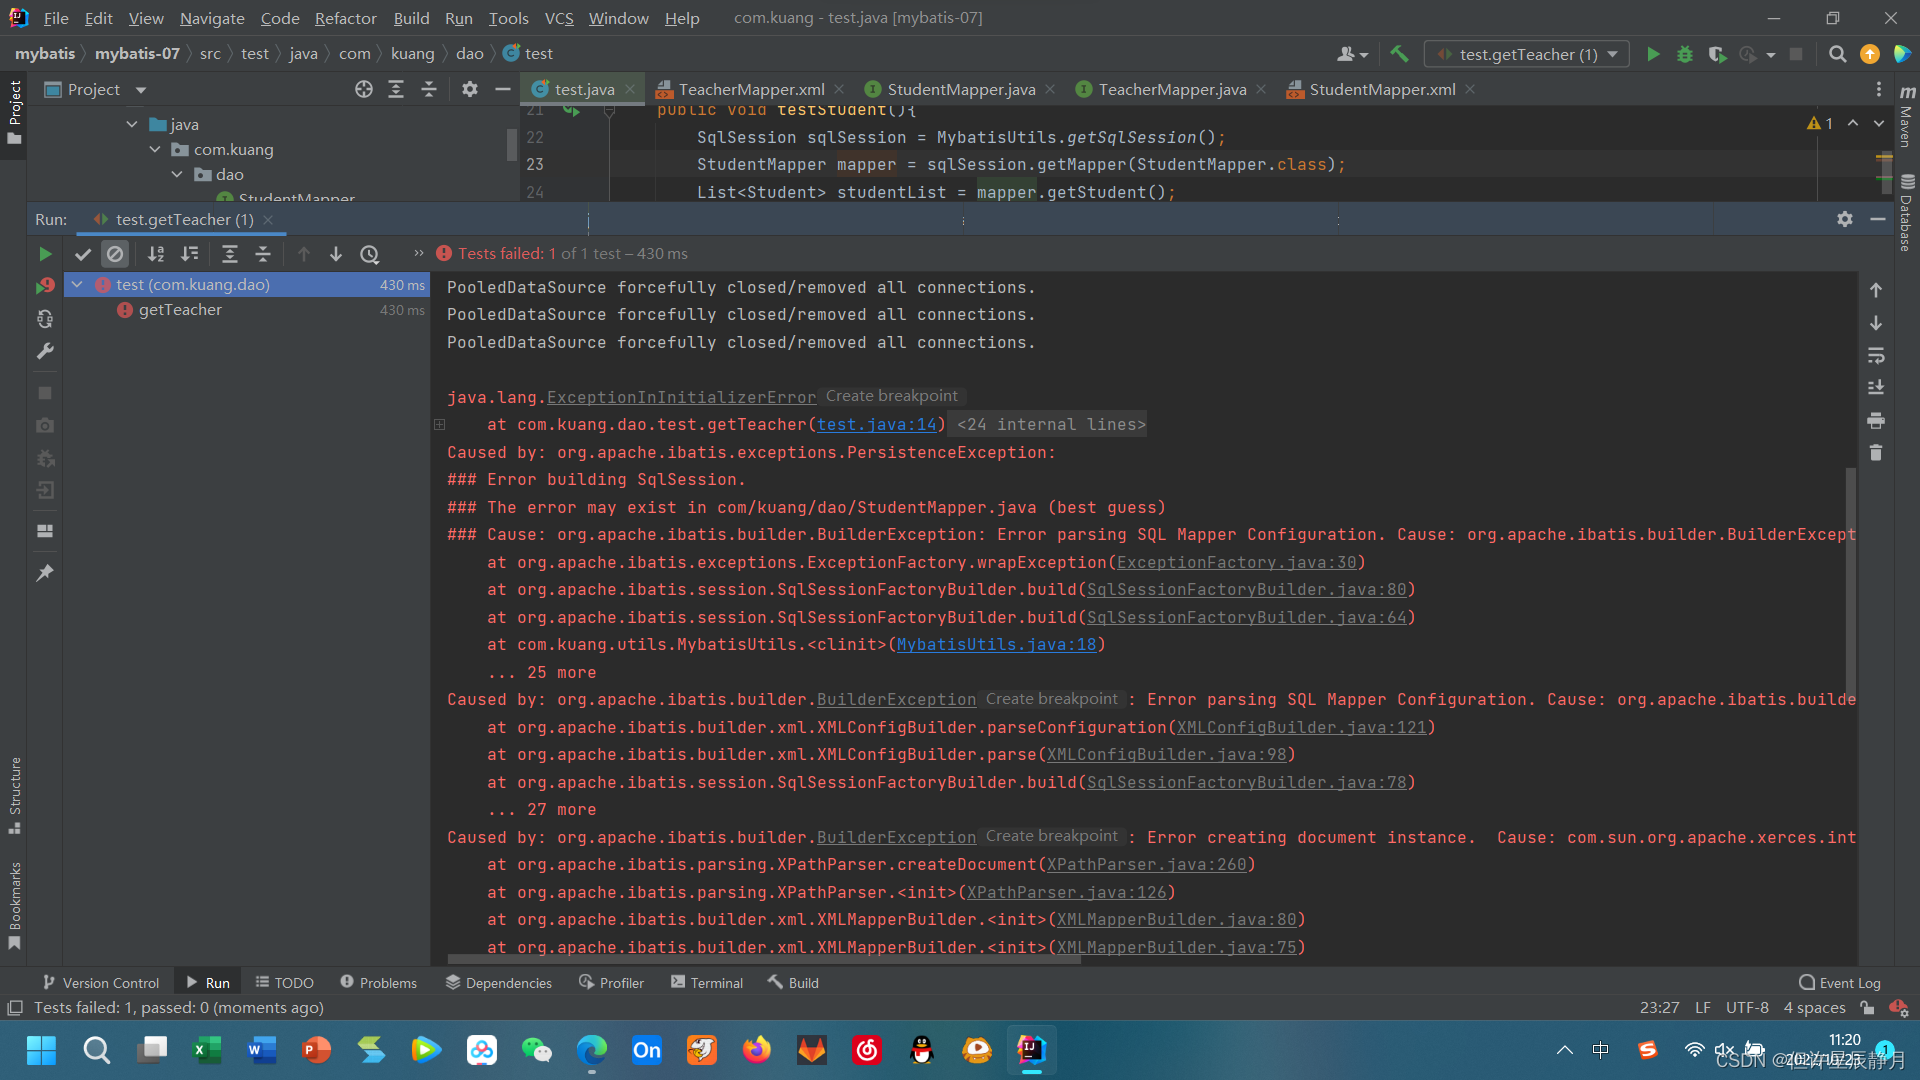
Task: Toggle show ignored tests filter
Action: click(x=115, y=254)
